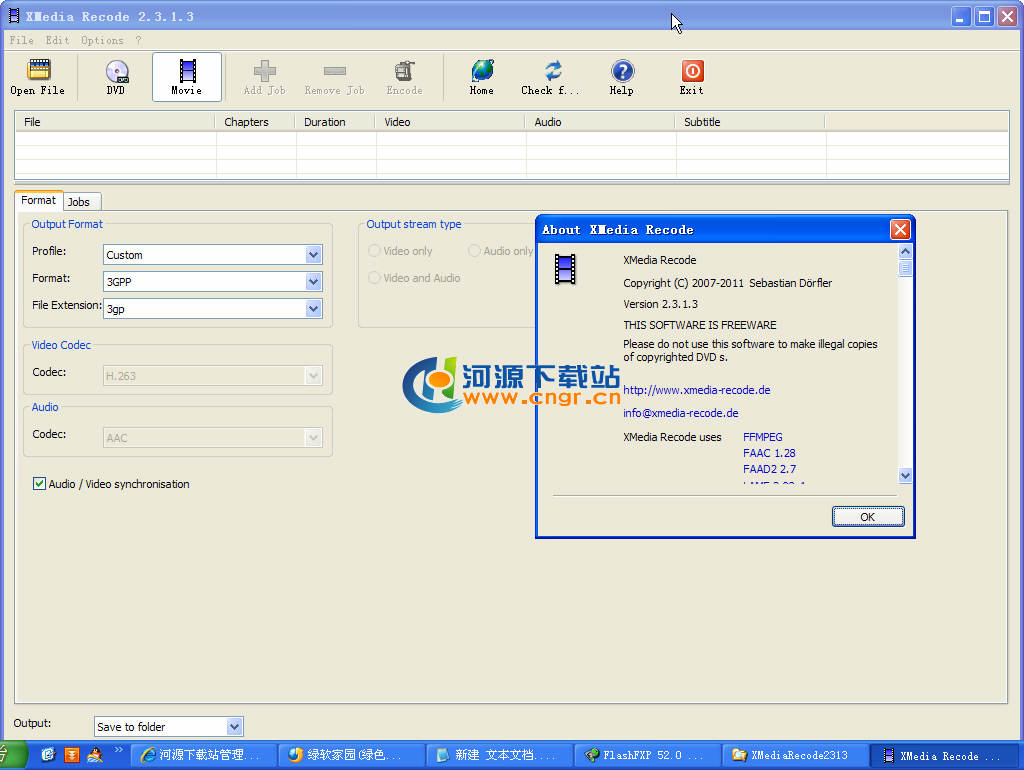Image resolution: width=1024 pixels, height=770 pixels.
Task: Click the QQ penguin icon in taskbar
Action: (95, 755)
